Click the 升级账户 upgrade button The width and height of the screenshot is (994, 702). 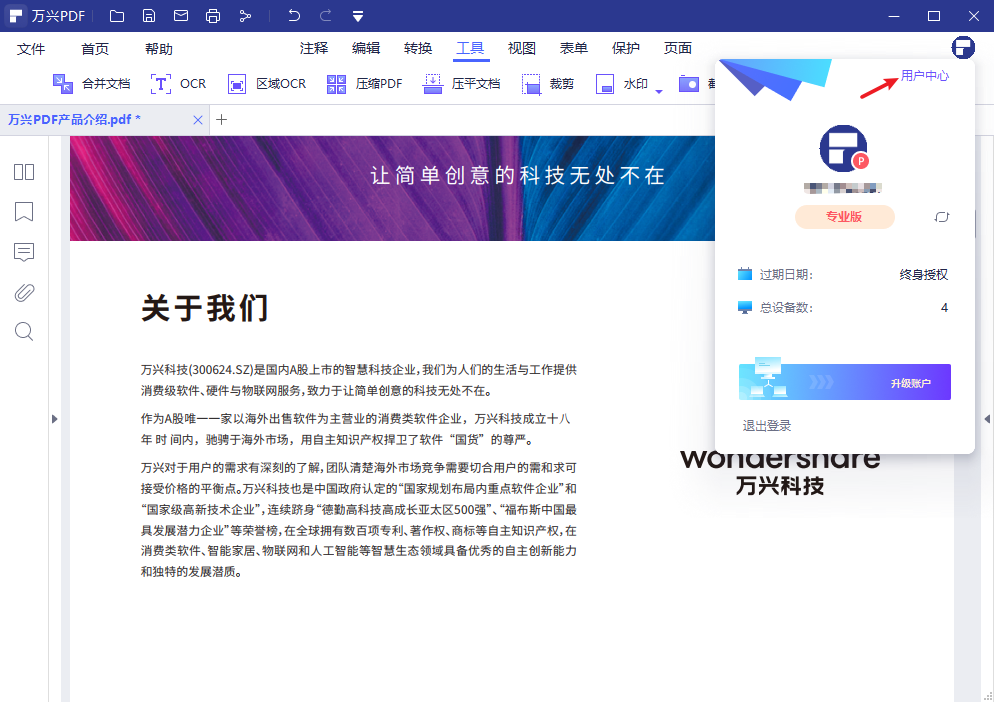click(911, 381)
